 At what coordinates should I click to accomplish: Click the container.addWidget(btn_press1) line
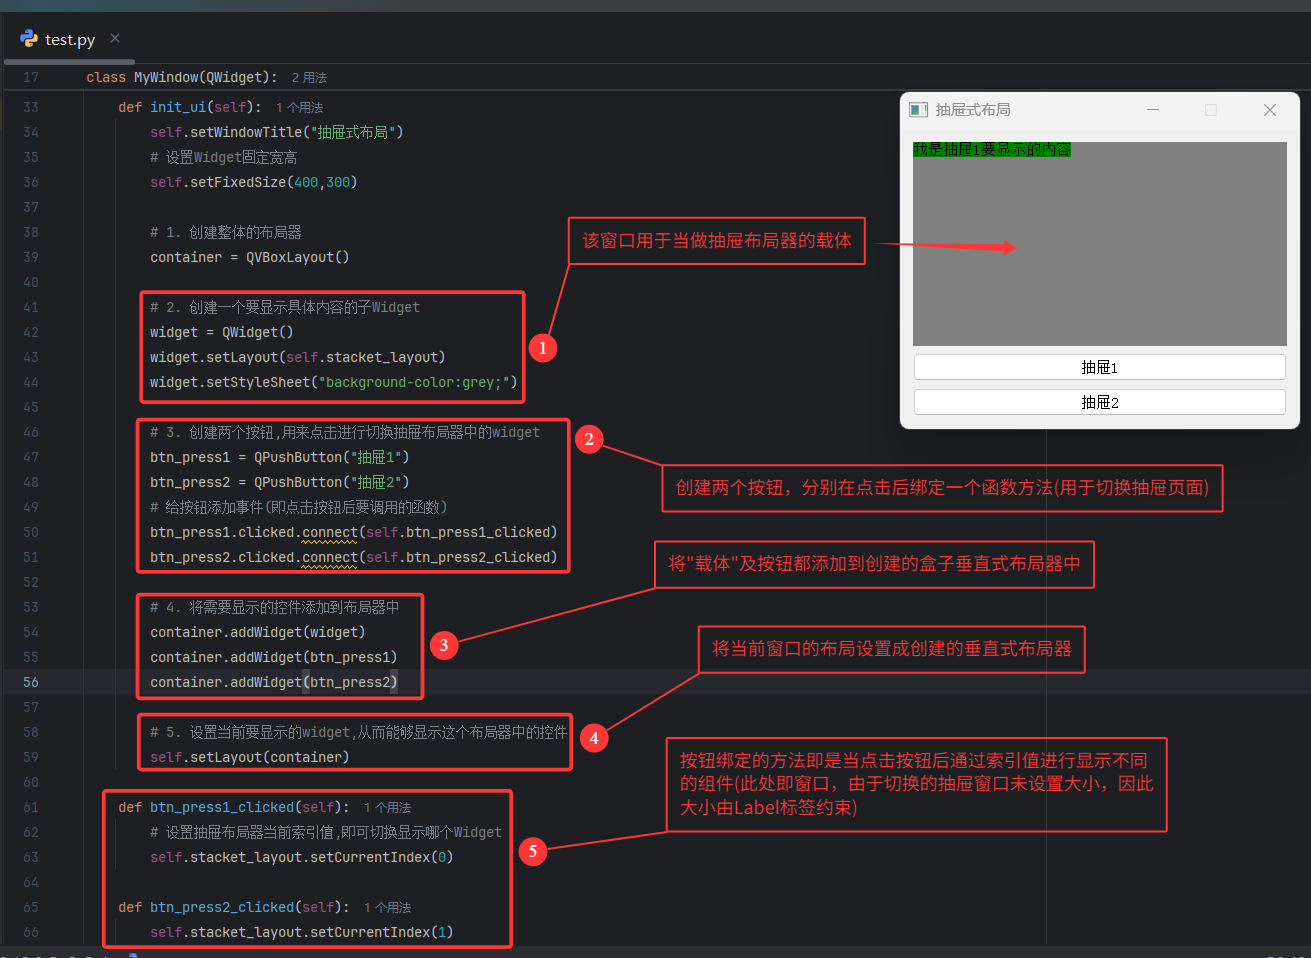point(274,657)
